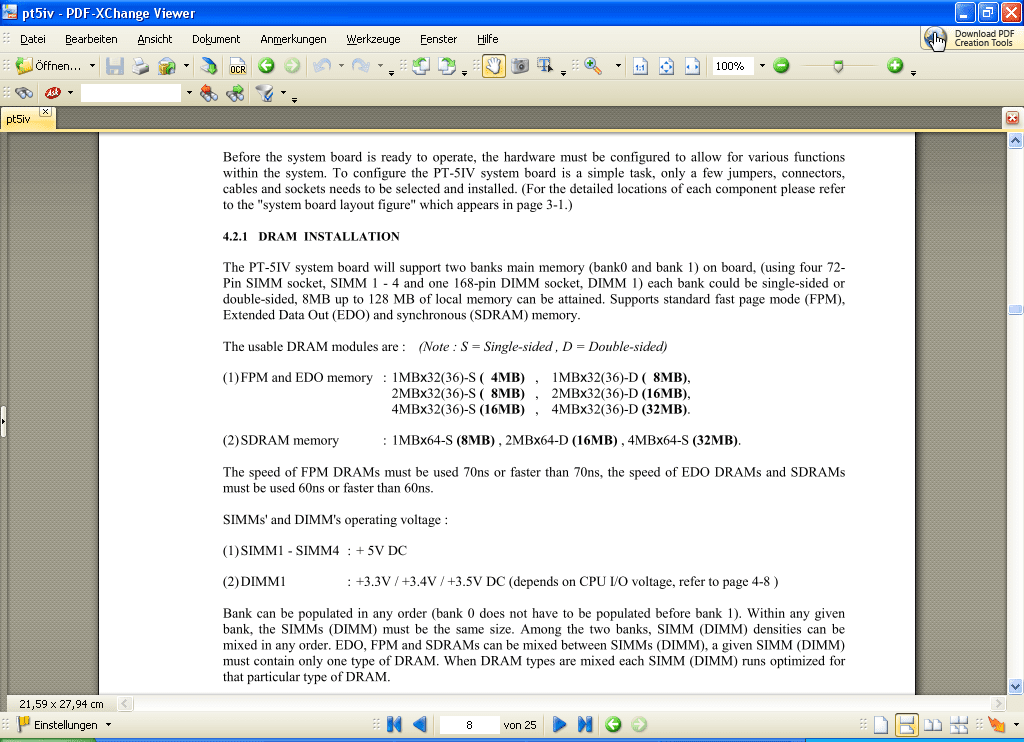
Task: Find previous search result
Action: 209,93
